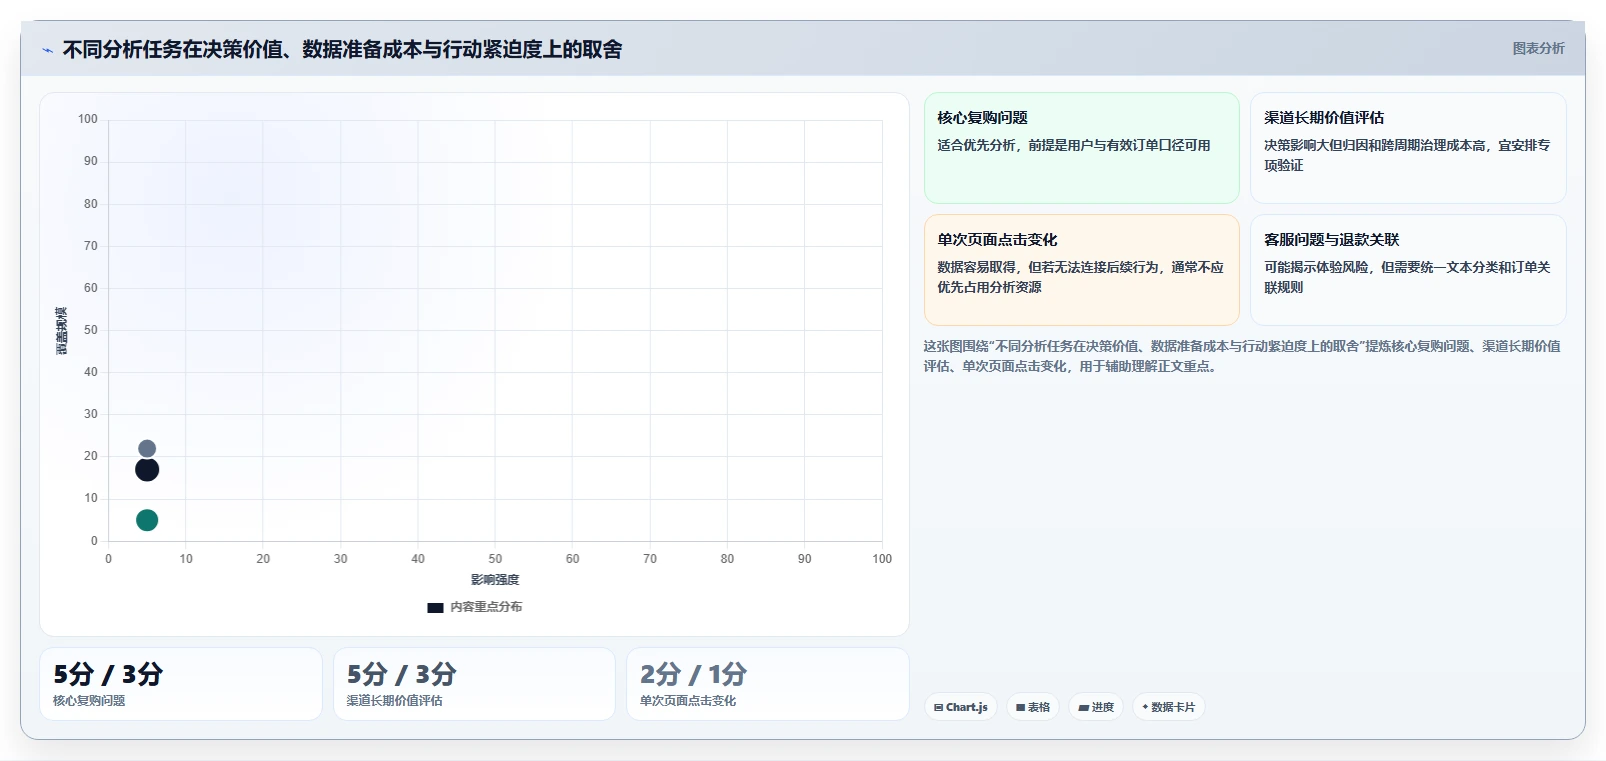Click the y-axis tick label 20

tap(91, 456)
